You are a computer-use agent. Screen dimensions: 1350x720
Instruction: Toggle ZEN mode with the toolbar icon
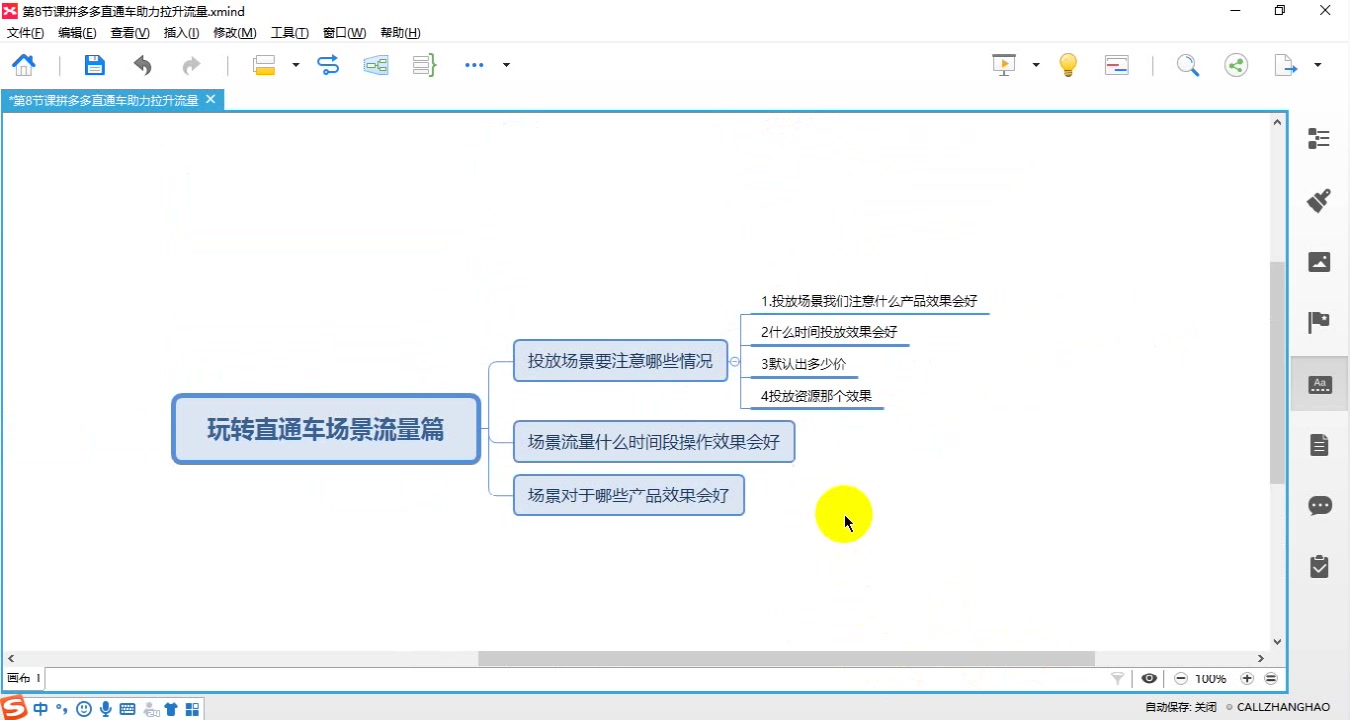click(x=1116, y=65)
